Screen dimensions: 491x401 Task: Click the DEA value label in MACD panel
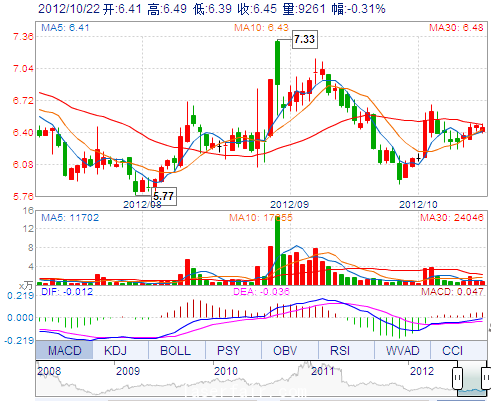tap(261, 292)
